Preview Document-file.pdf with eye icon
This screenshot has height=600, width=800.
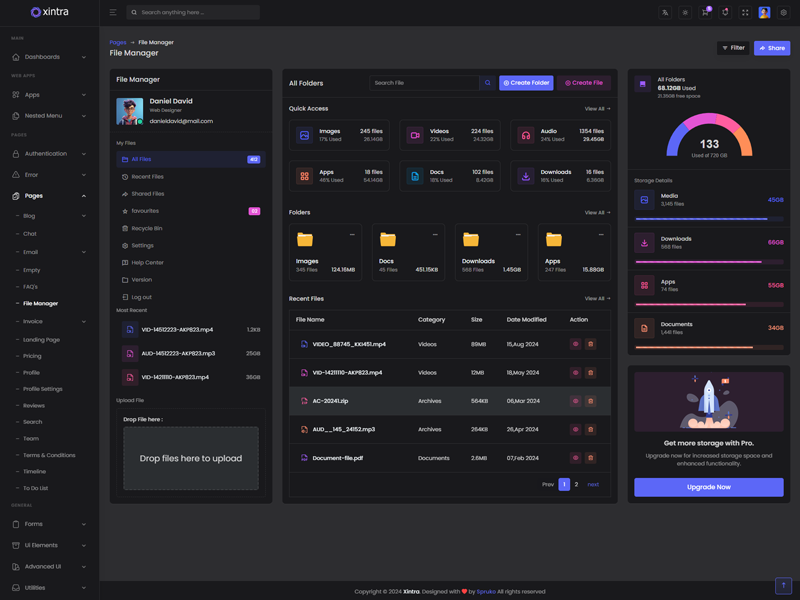click(575, 458)
